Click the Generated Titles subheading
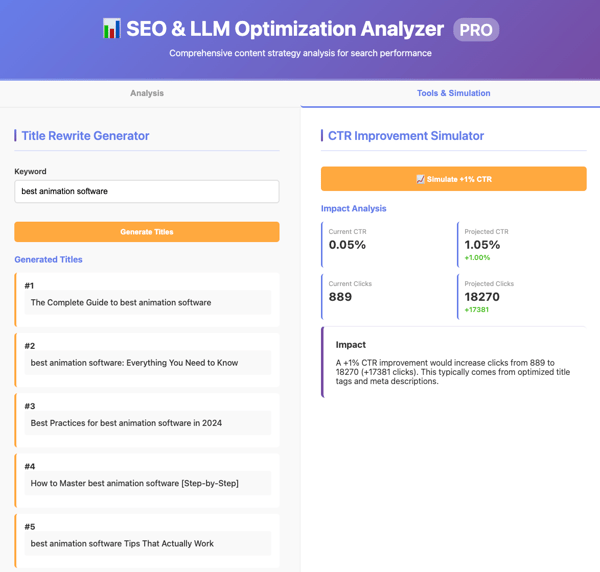 tap(48, 259)
